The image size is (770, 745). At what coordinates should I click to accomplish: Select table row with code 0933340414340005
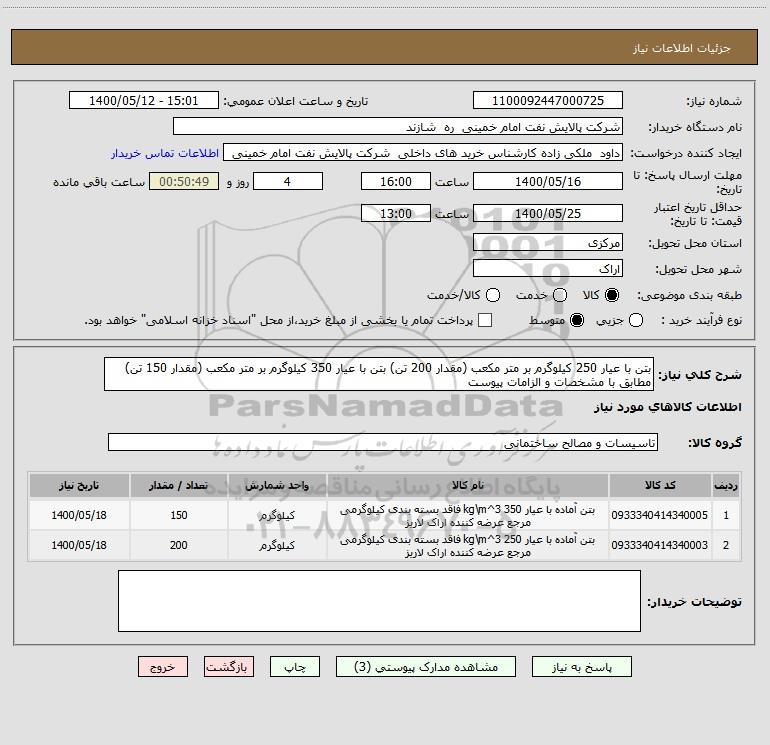pyautogui.click(x=385, y=515)
